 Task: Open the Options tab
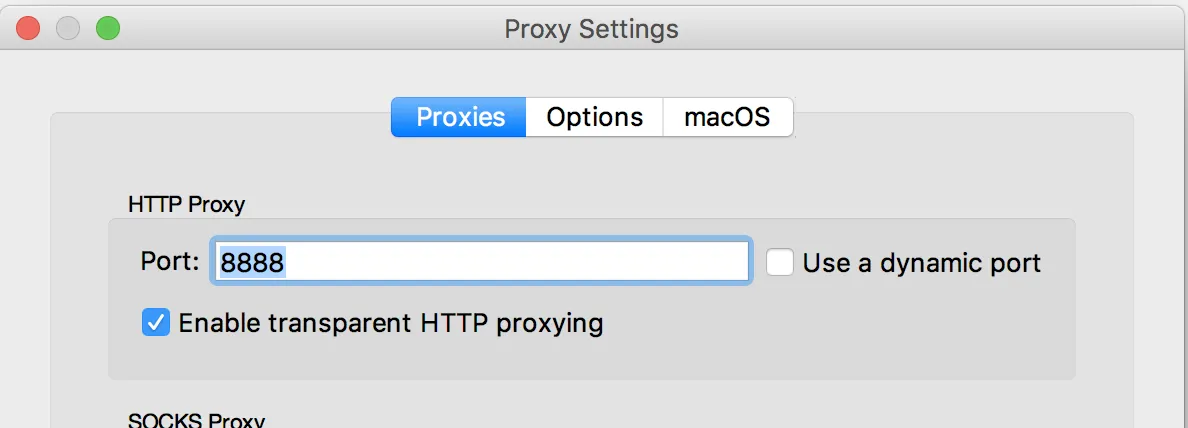coord(594,117)
